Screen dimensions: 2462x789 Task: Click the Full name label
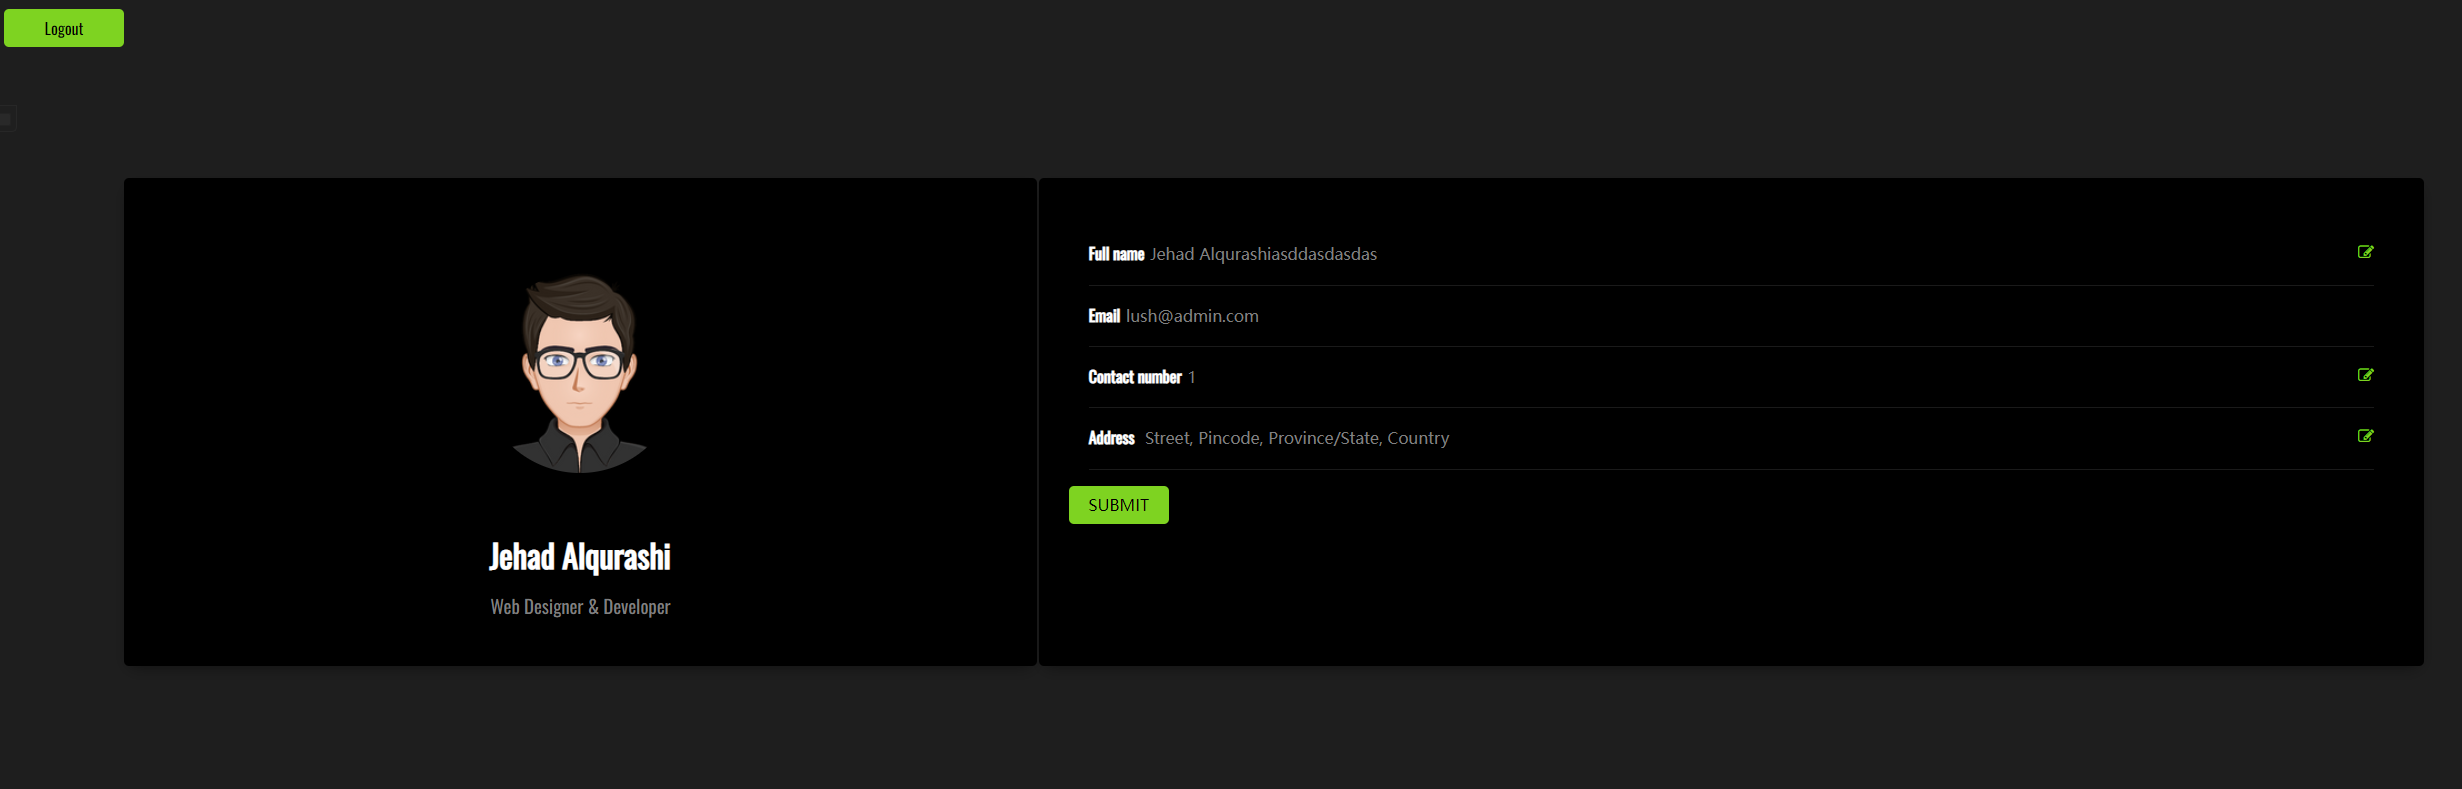point(1116,254)
